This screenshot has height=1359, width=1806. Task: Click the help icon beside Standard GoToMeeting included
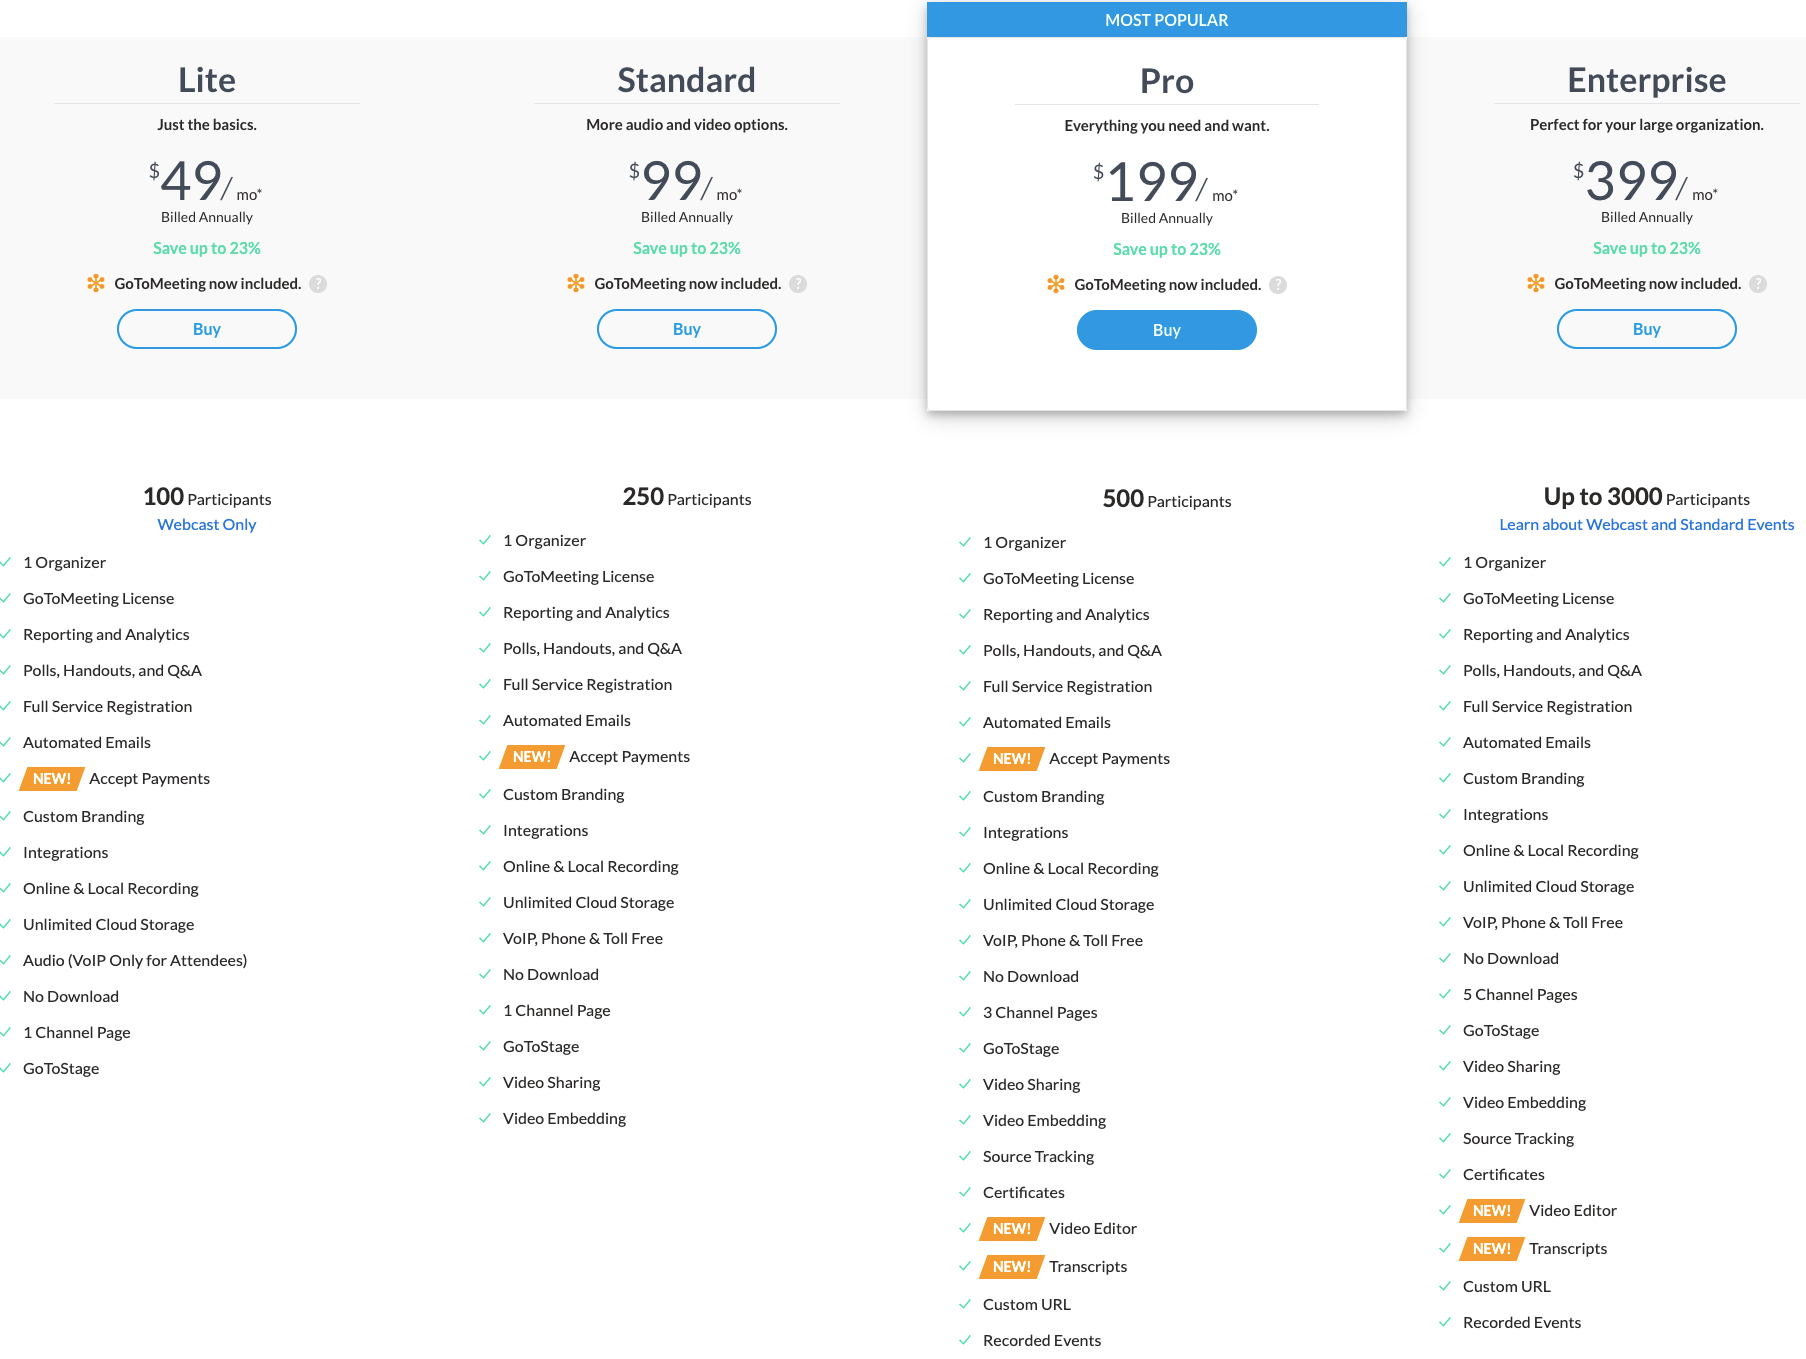click(x=798, y=284)
